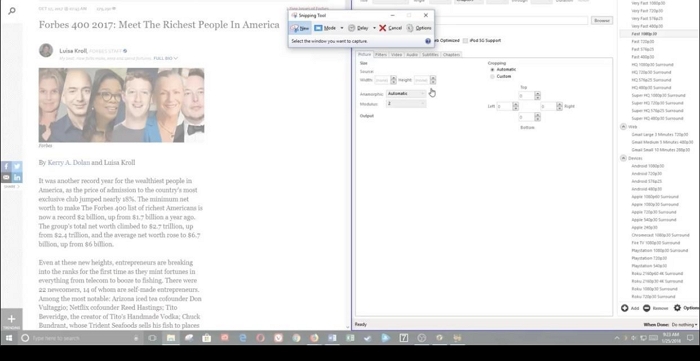
Task: Open File Explorer from the taskbar
Action: coord(171,338)
